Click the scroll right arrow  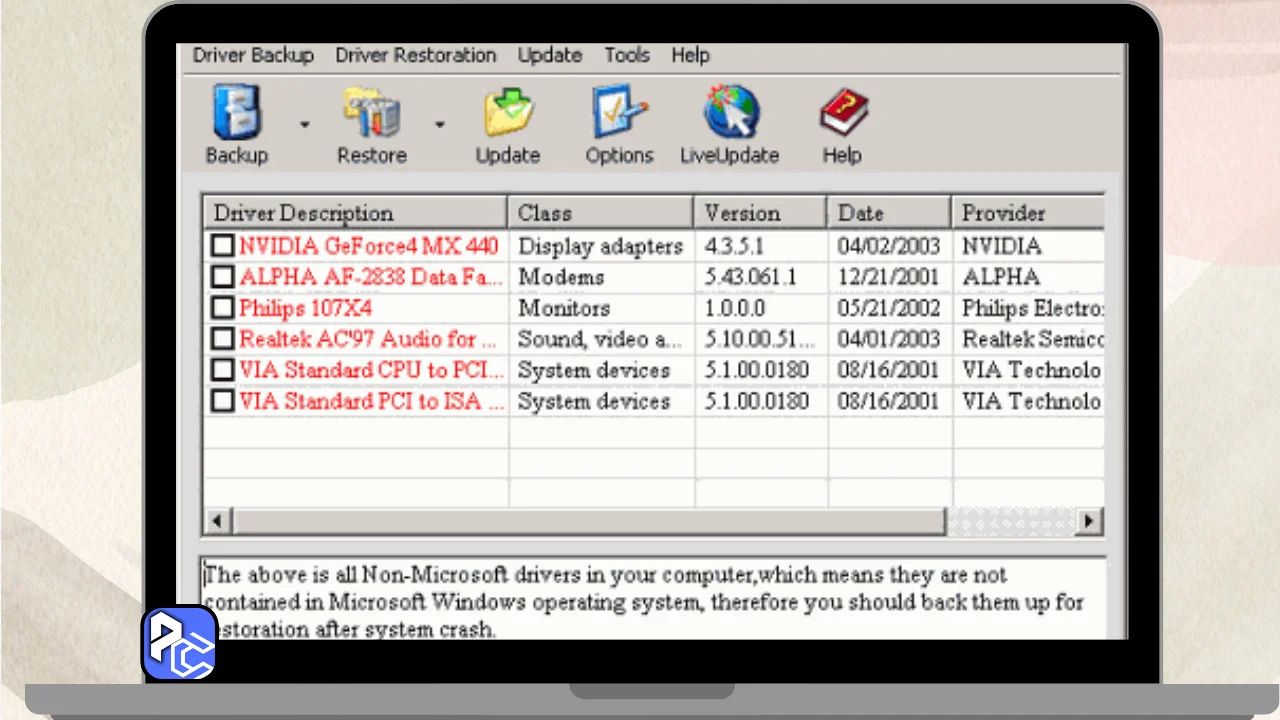(x=1088, y=521)
